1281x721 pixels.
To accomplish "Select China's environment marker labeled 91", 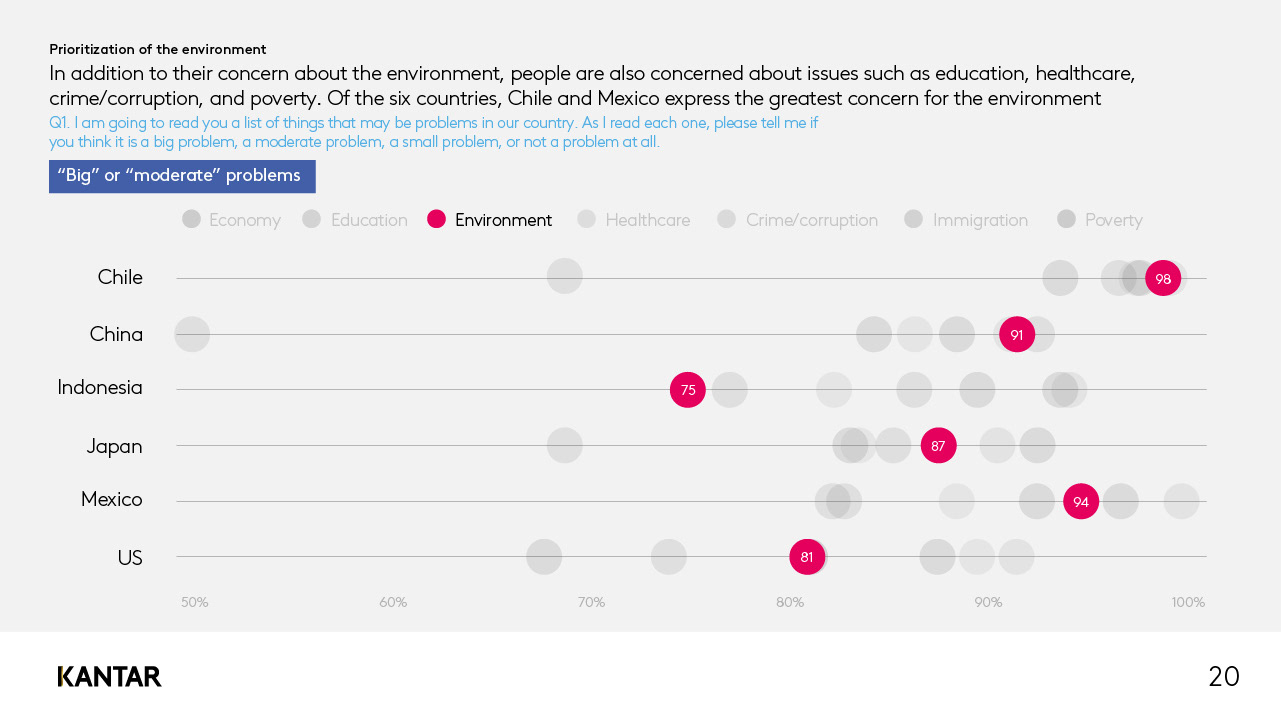I will [x=1017, y=334].
